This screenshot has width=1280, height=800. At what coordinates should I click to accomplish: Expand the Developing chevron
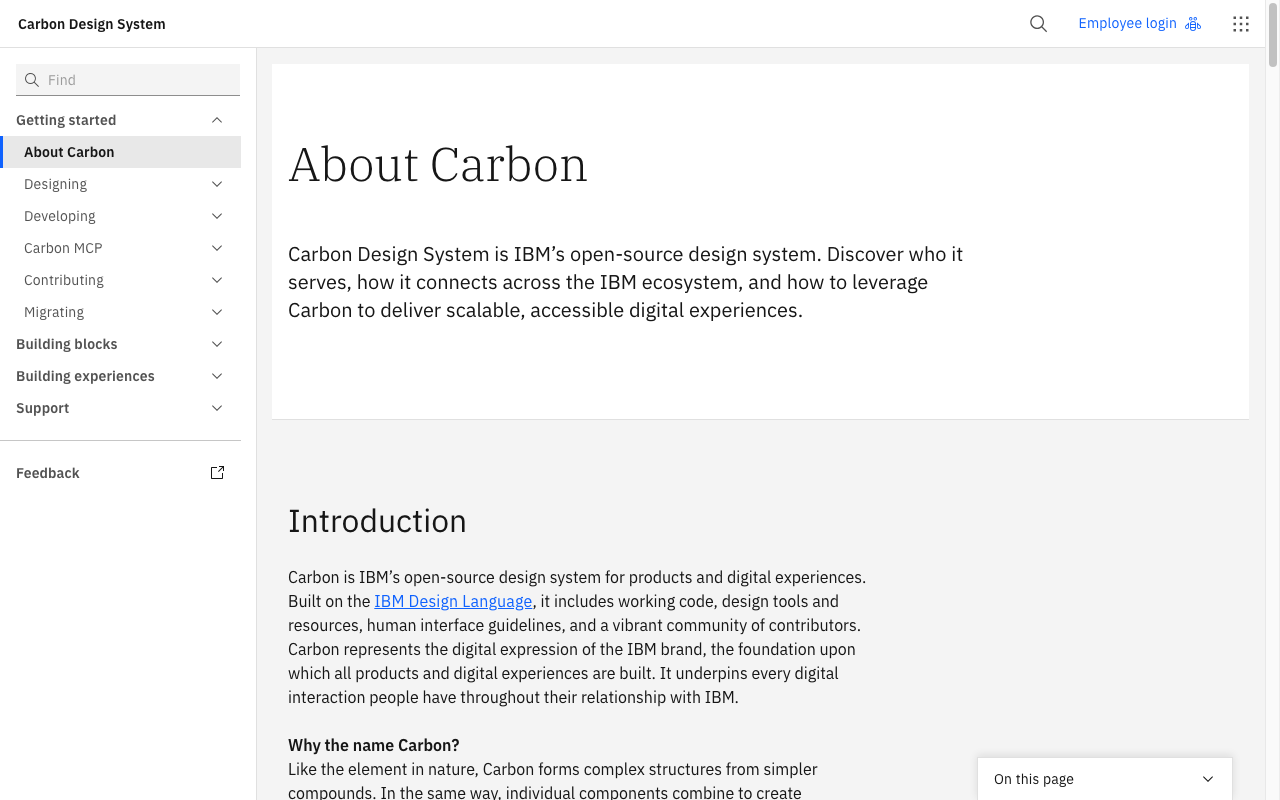pos(217,216)
